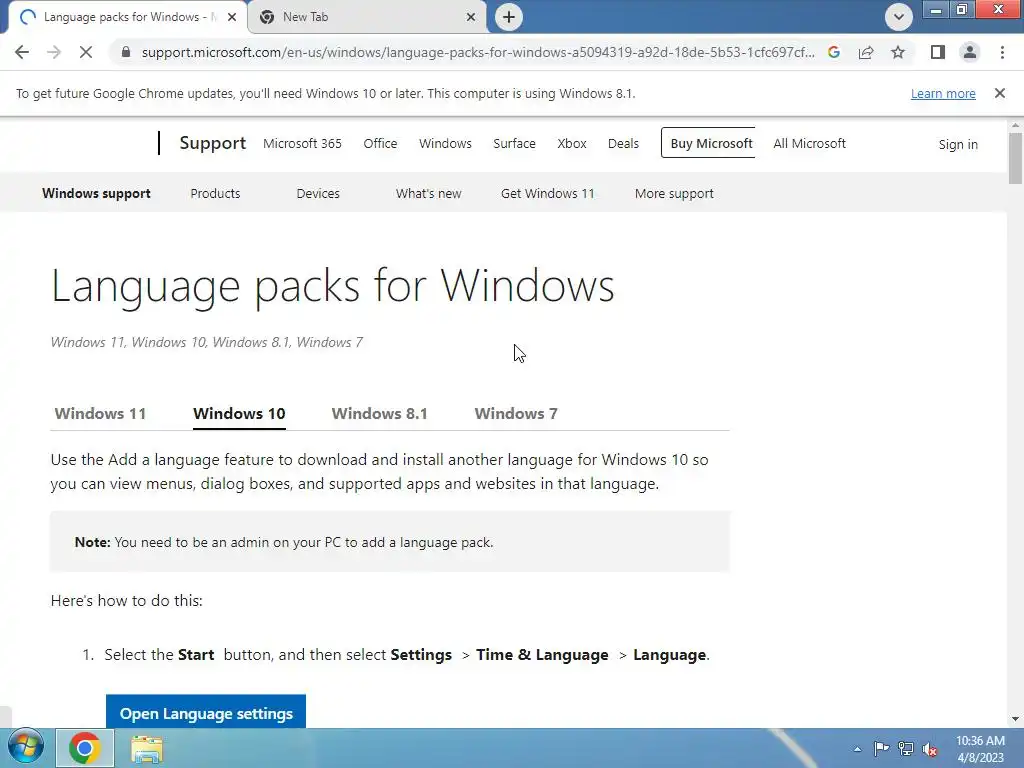Open the network tray icon

pyautogui.click(x=906, y=748)
